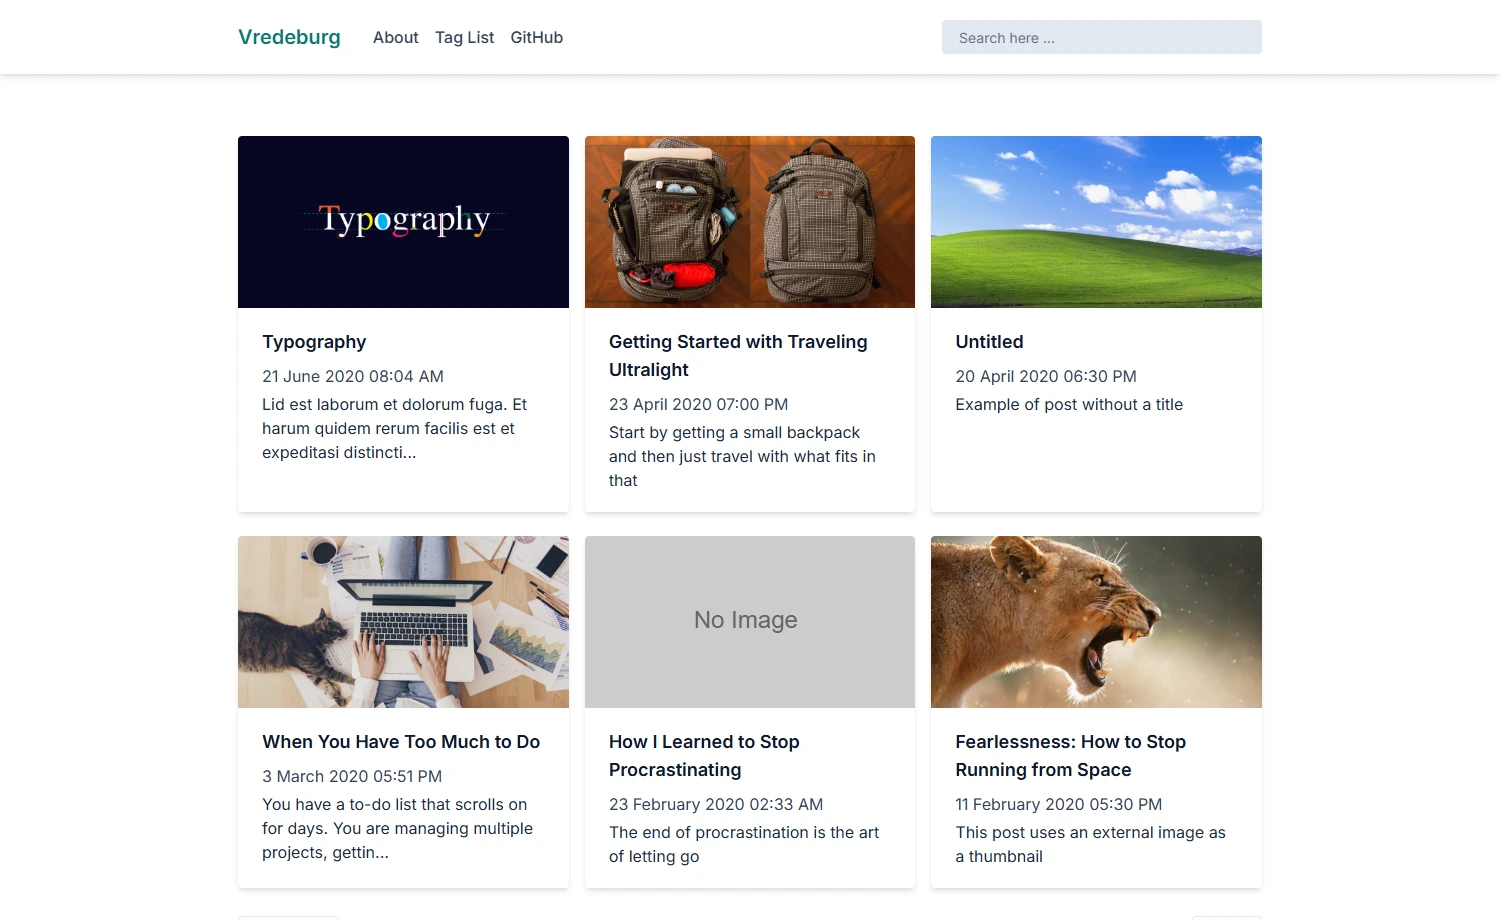
Task: Select the date '11 February 2020 05:30 PM'
Action: (x=1058, y=804)
